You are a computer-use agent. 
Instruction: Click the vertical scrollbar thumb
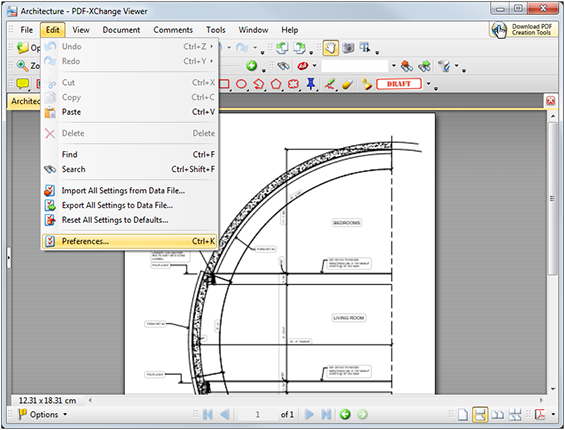553,198
